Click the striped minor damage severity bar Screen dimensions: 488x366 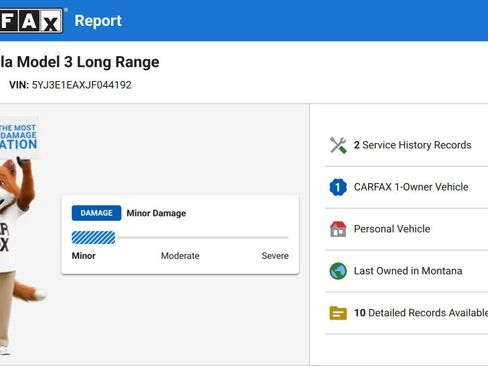coord(93,238)
